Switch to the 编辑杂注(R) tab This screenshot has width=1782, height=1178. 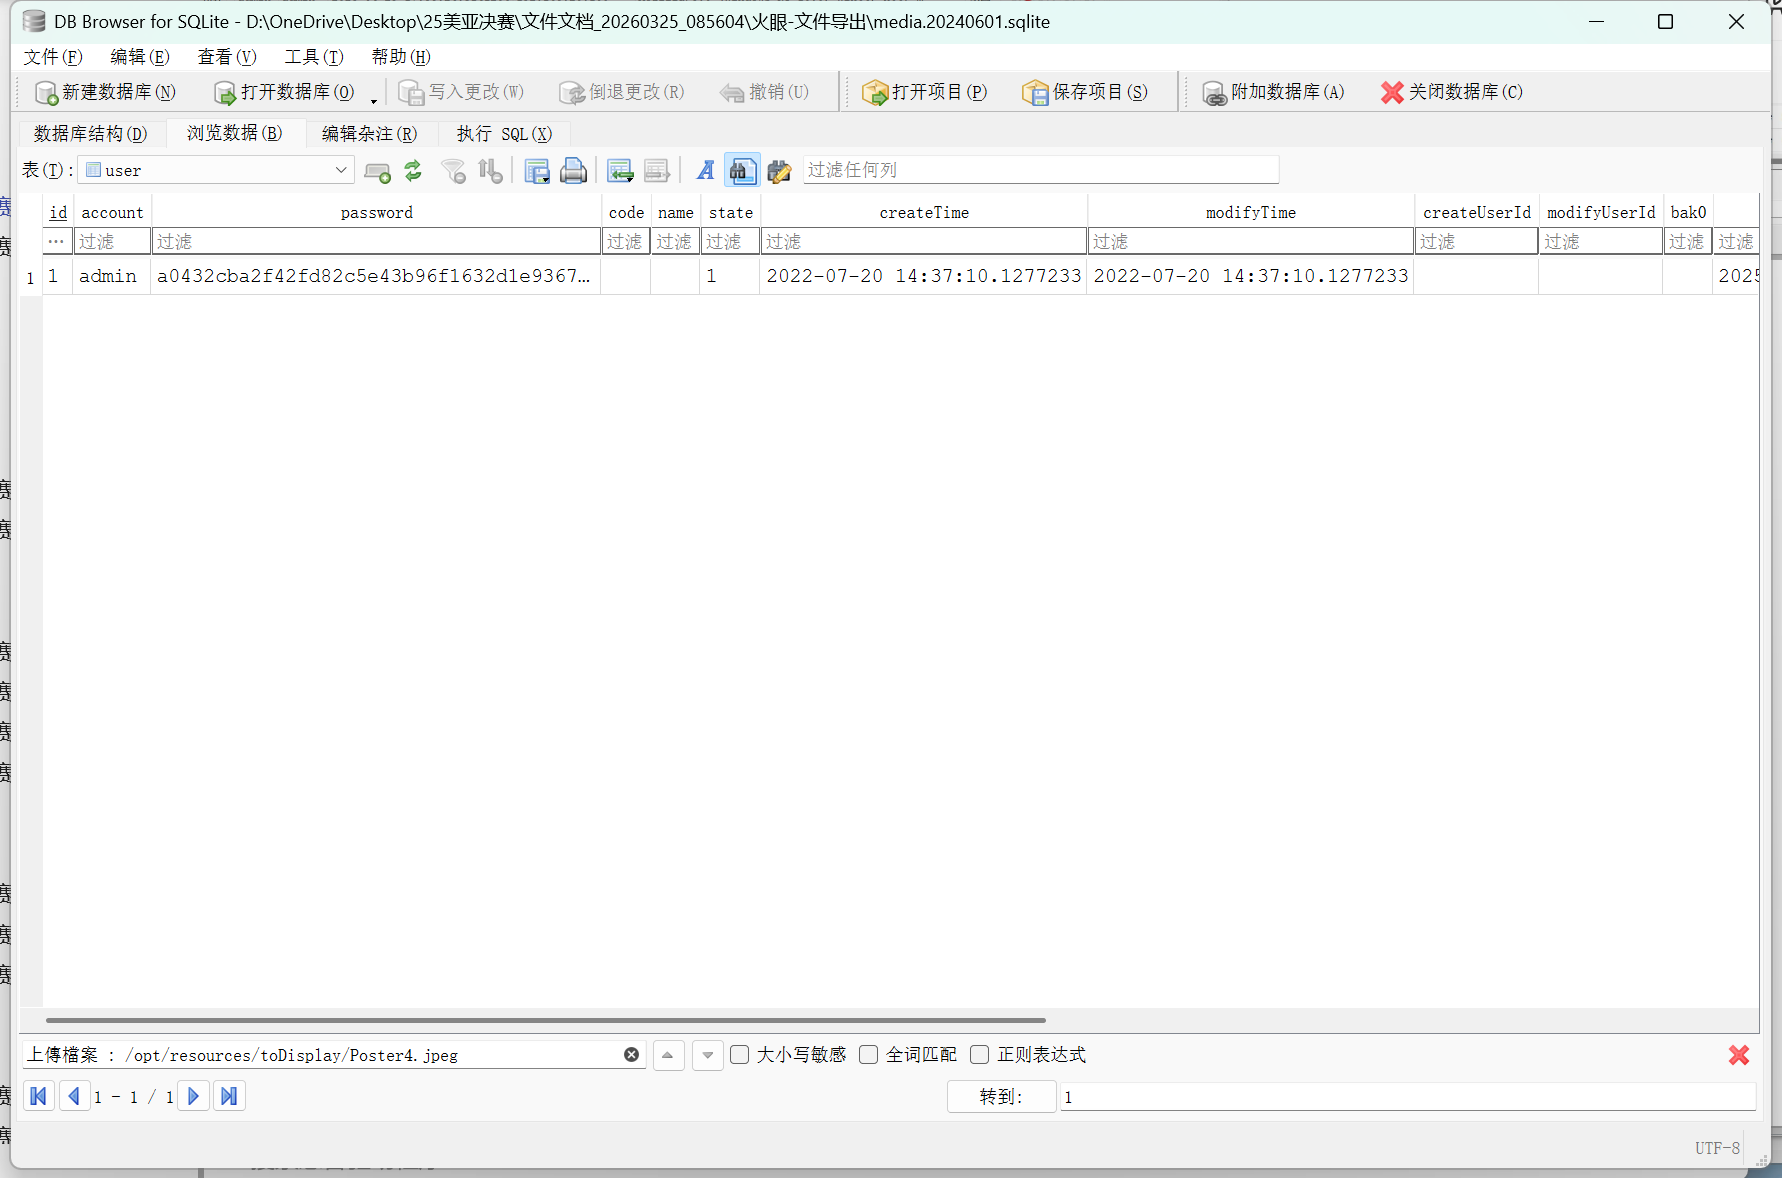tap(370, 134)
